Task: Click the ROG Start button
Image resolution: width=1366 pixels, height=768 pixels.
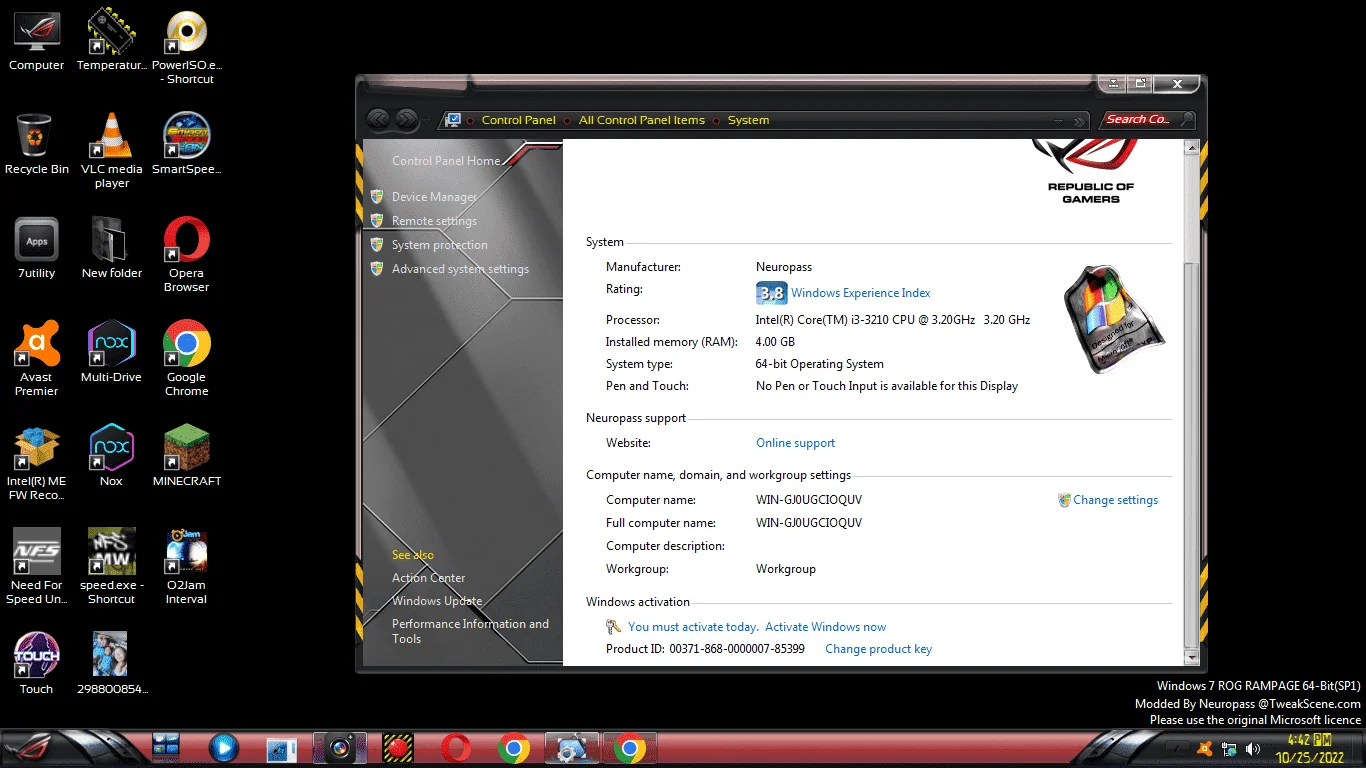Action: click(30, 748)
